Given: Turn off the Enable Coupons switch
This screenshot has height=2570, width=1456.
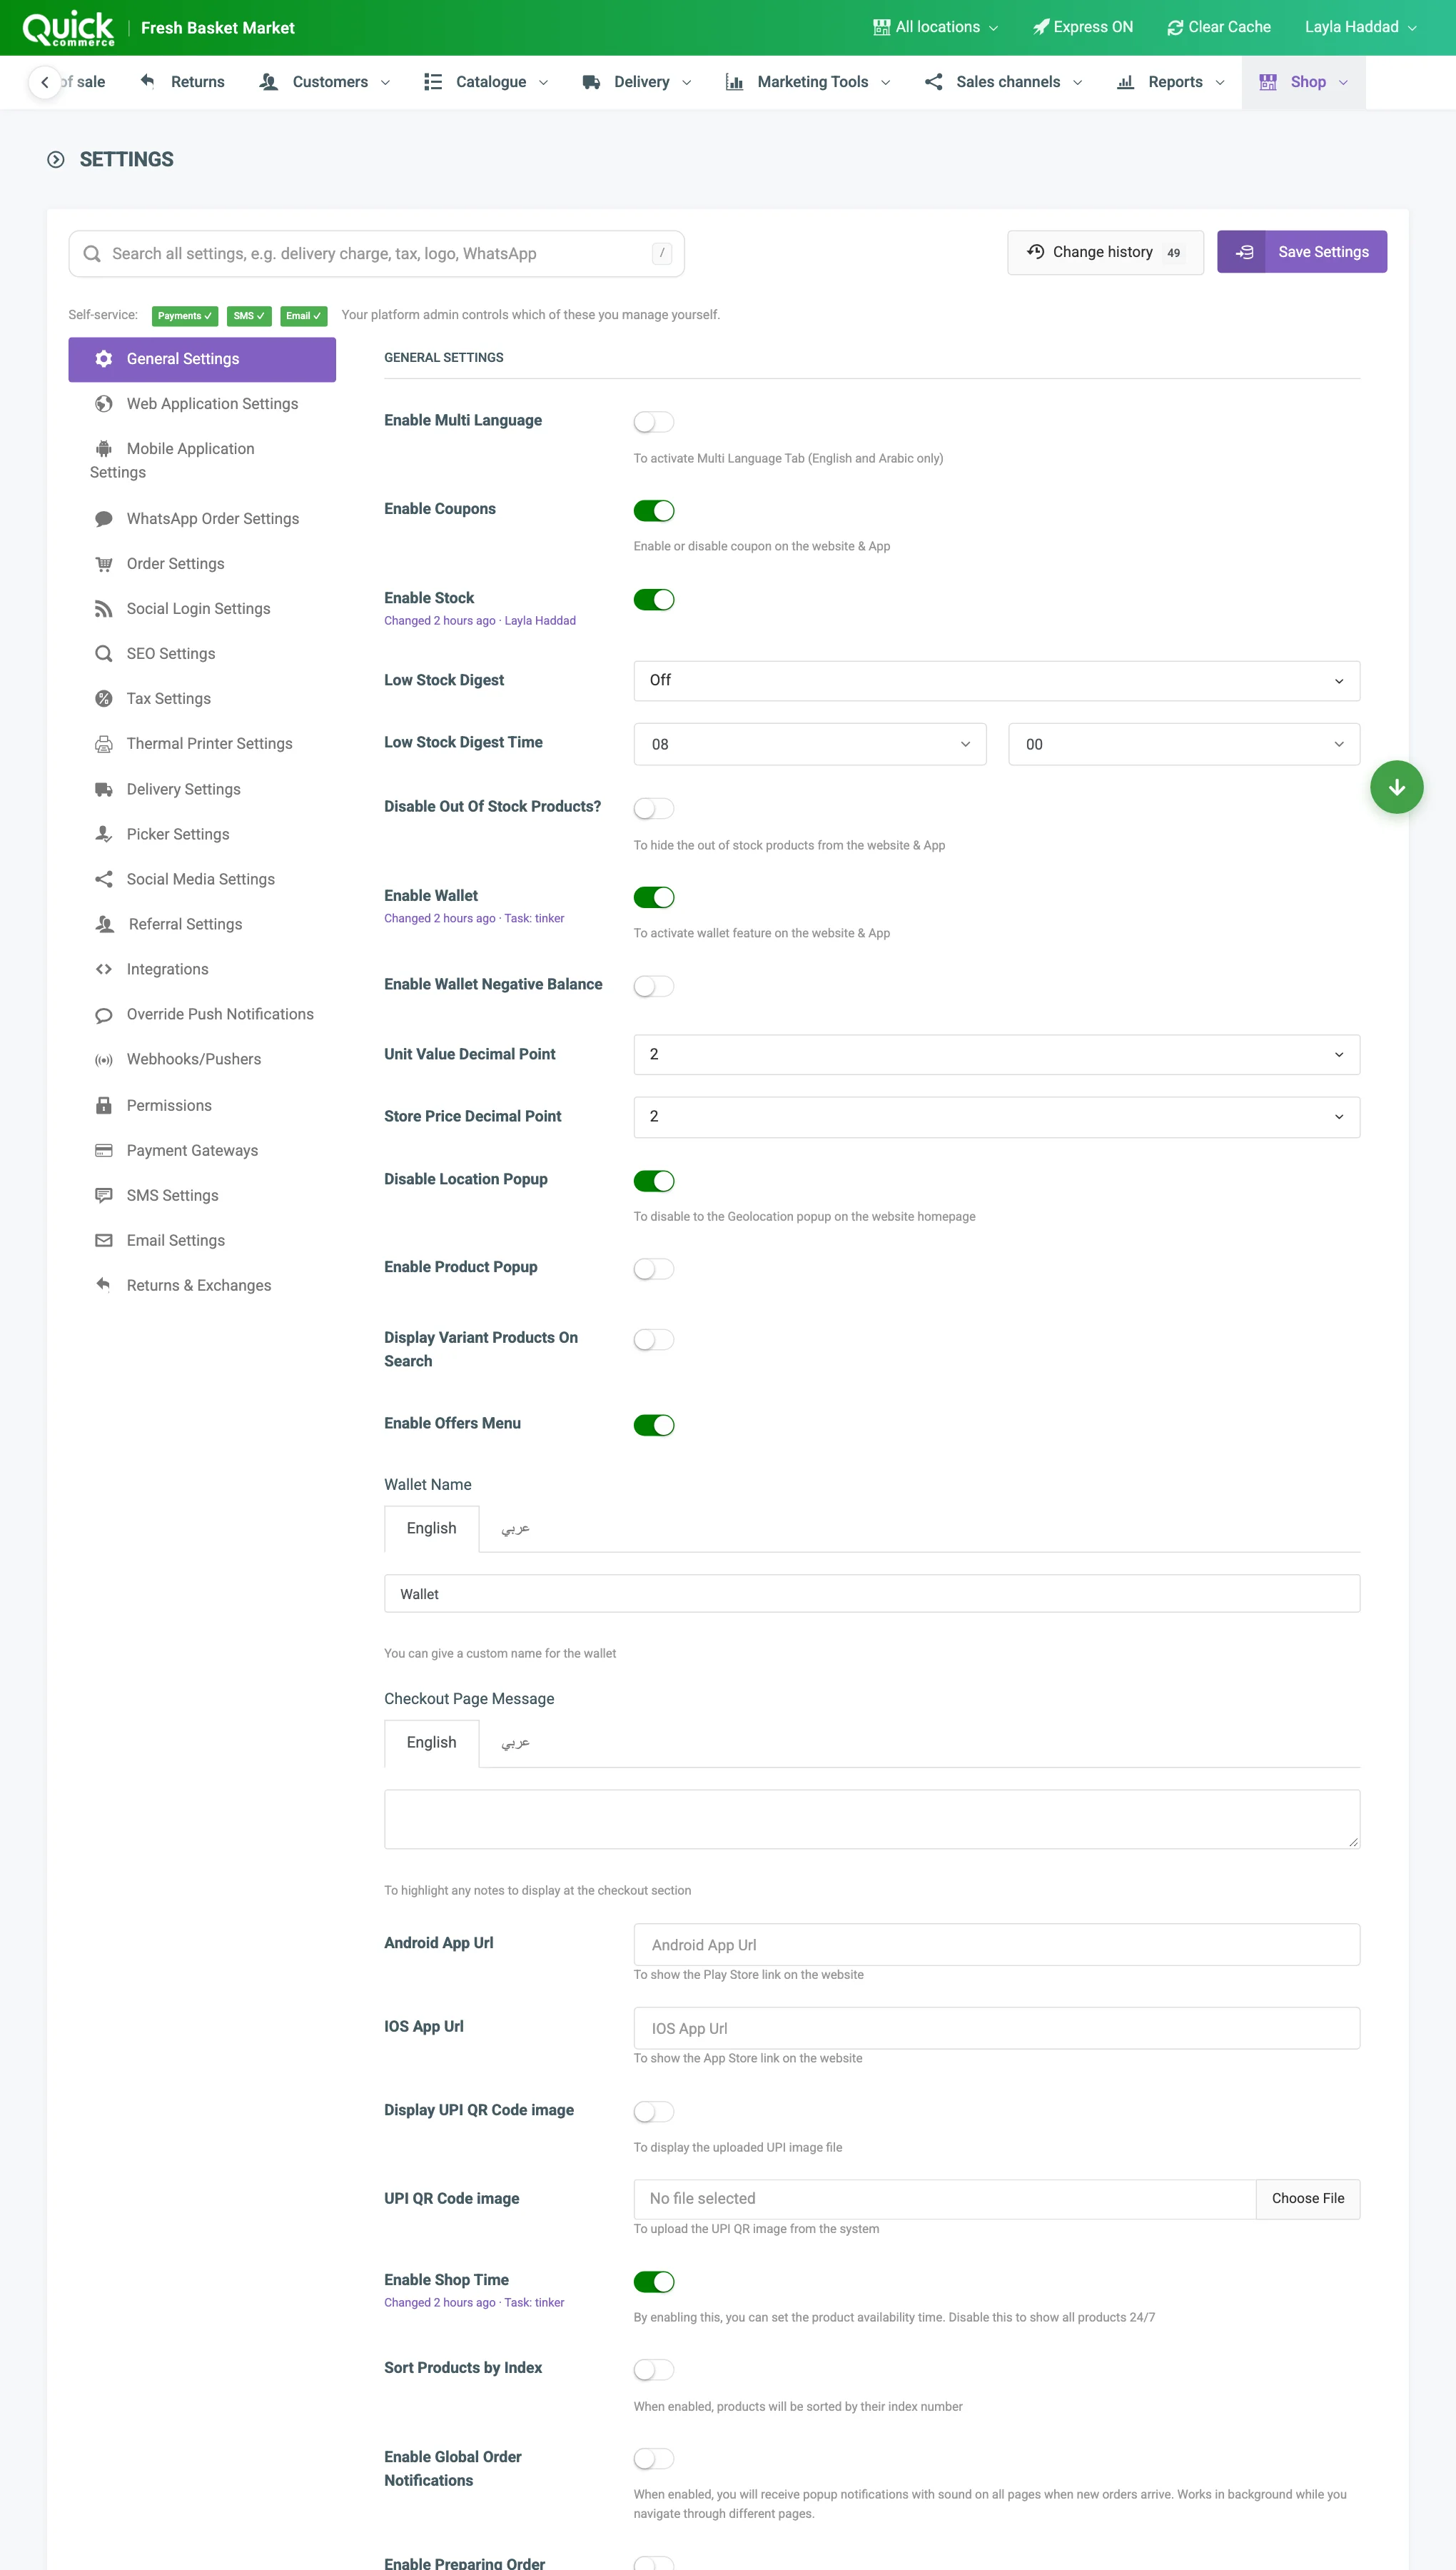Looking at the screenshot, I should [654, 511].
